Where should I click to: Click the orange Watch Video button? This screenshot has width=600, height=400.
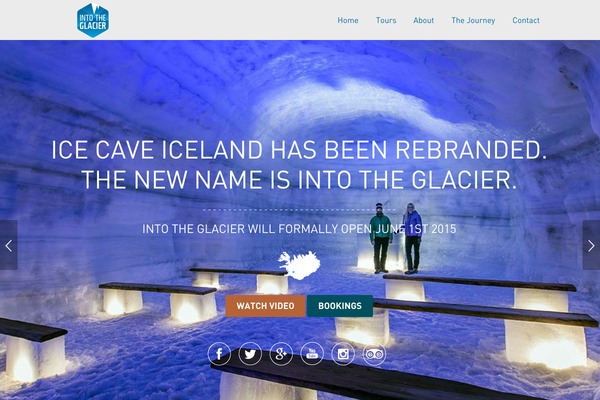pyautogui.click(x=266, y=306)
